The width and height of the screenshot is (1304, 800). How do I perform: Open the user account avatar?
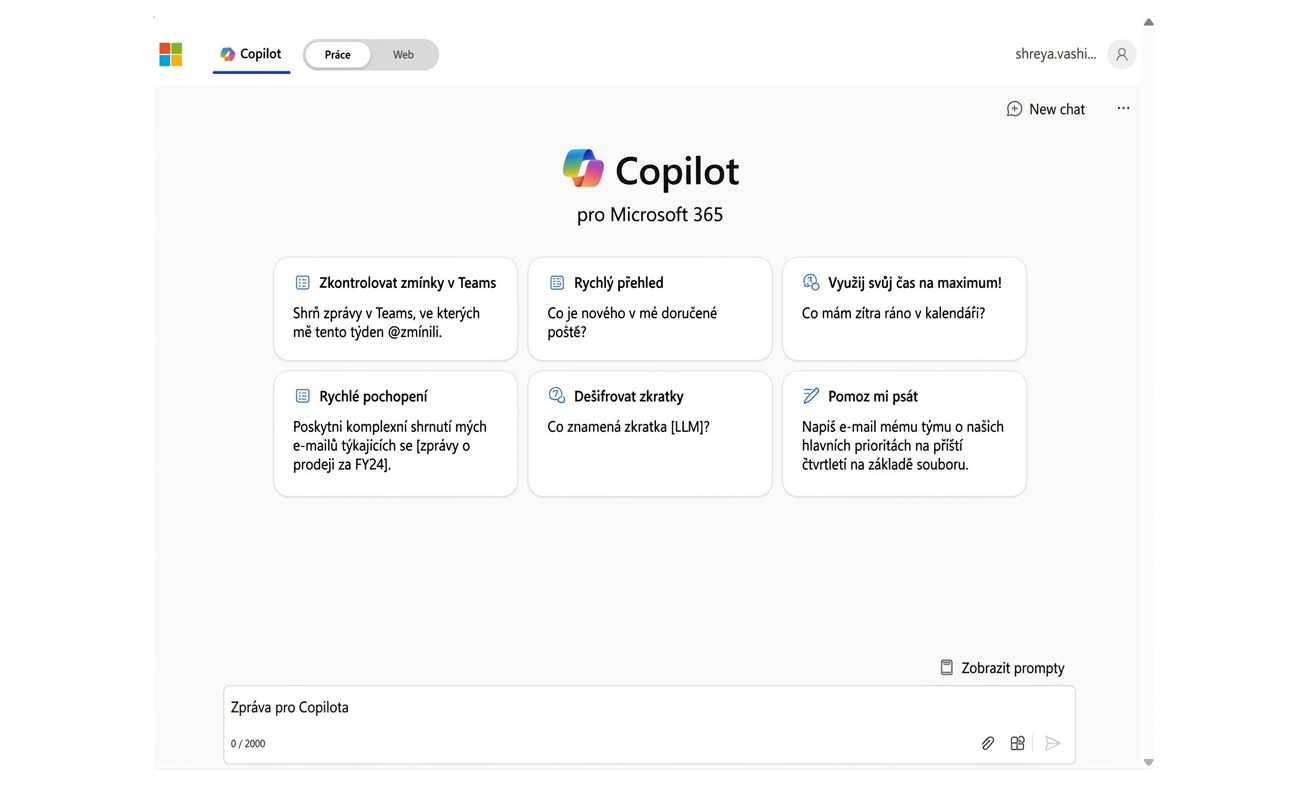(1122, 55)
